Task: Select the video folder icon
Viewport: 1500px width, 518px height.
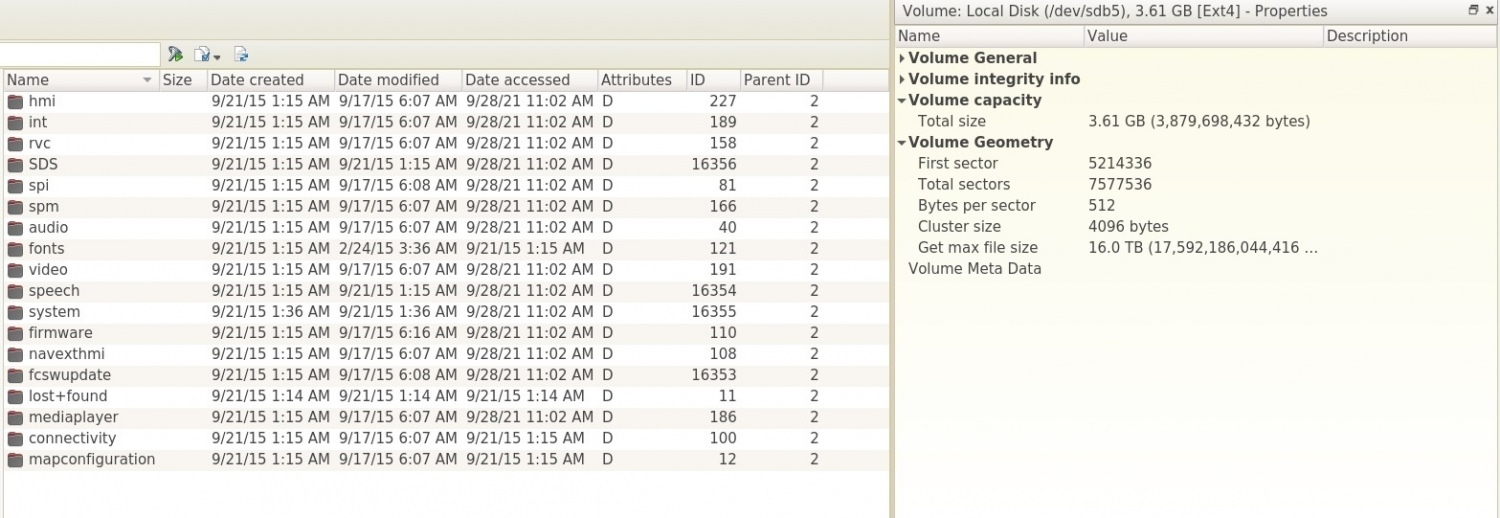Action: pyautogui.click(x=15, y=269)
